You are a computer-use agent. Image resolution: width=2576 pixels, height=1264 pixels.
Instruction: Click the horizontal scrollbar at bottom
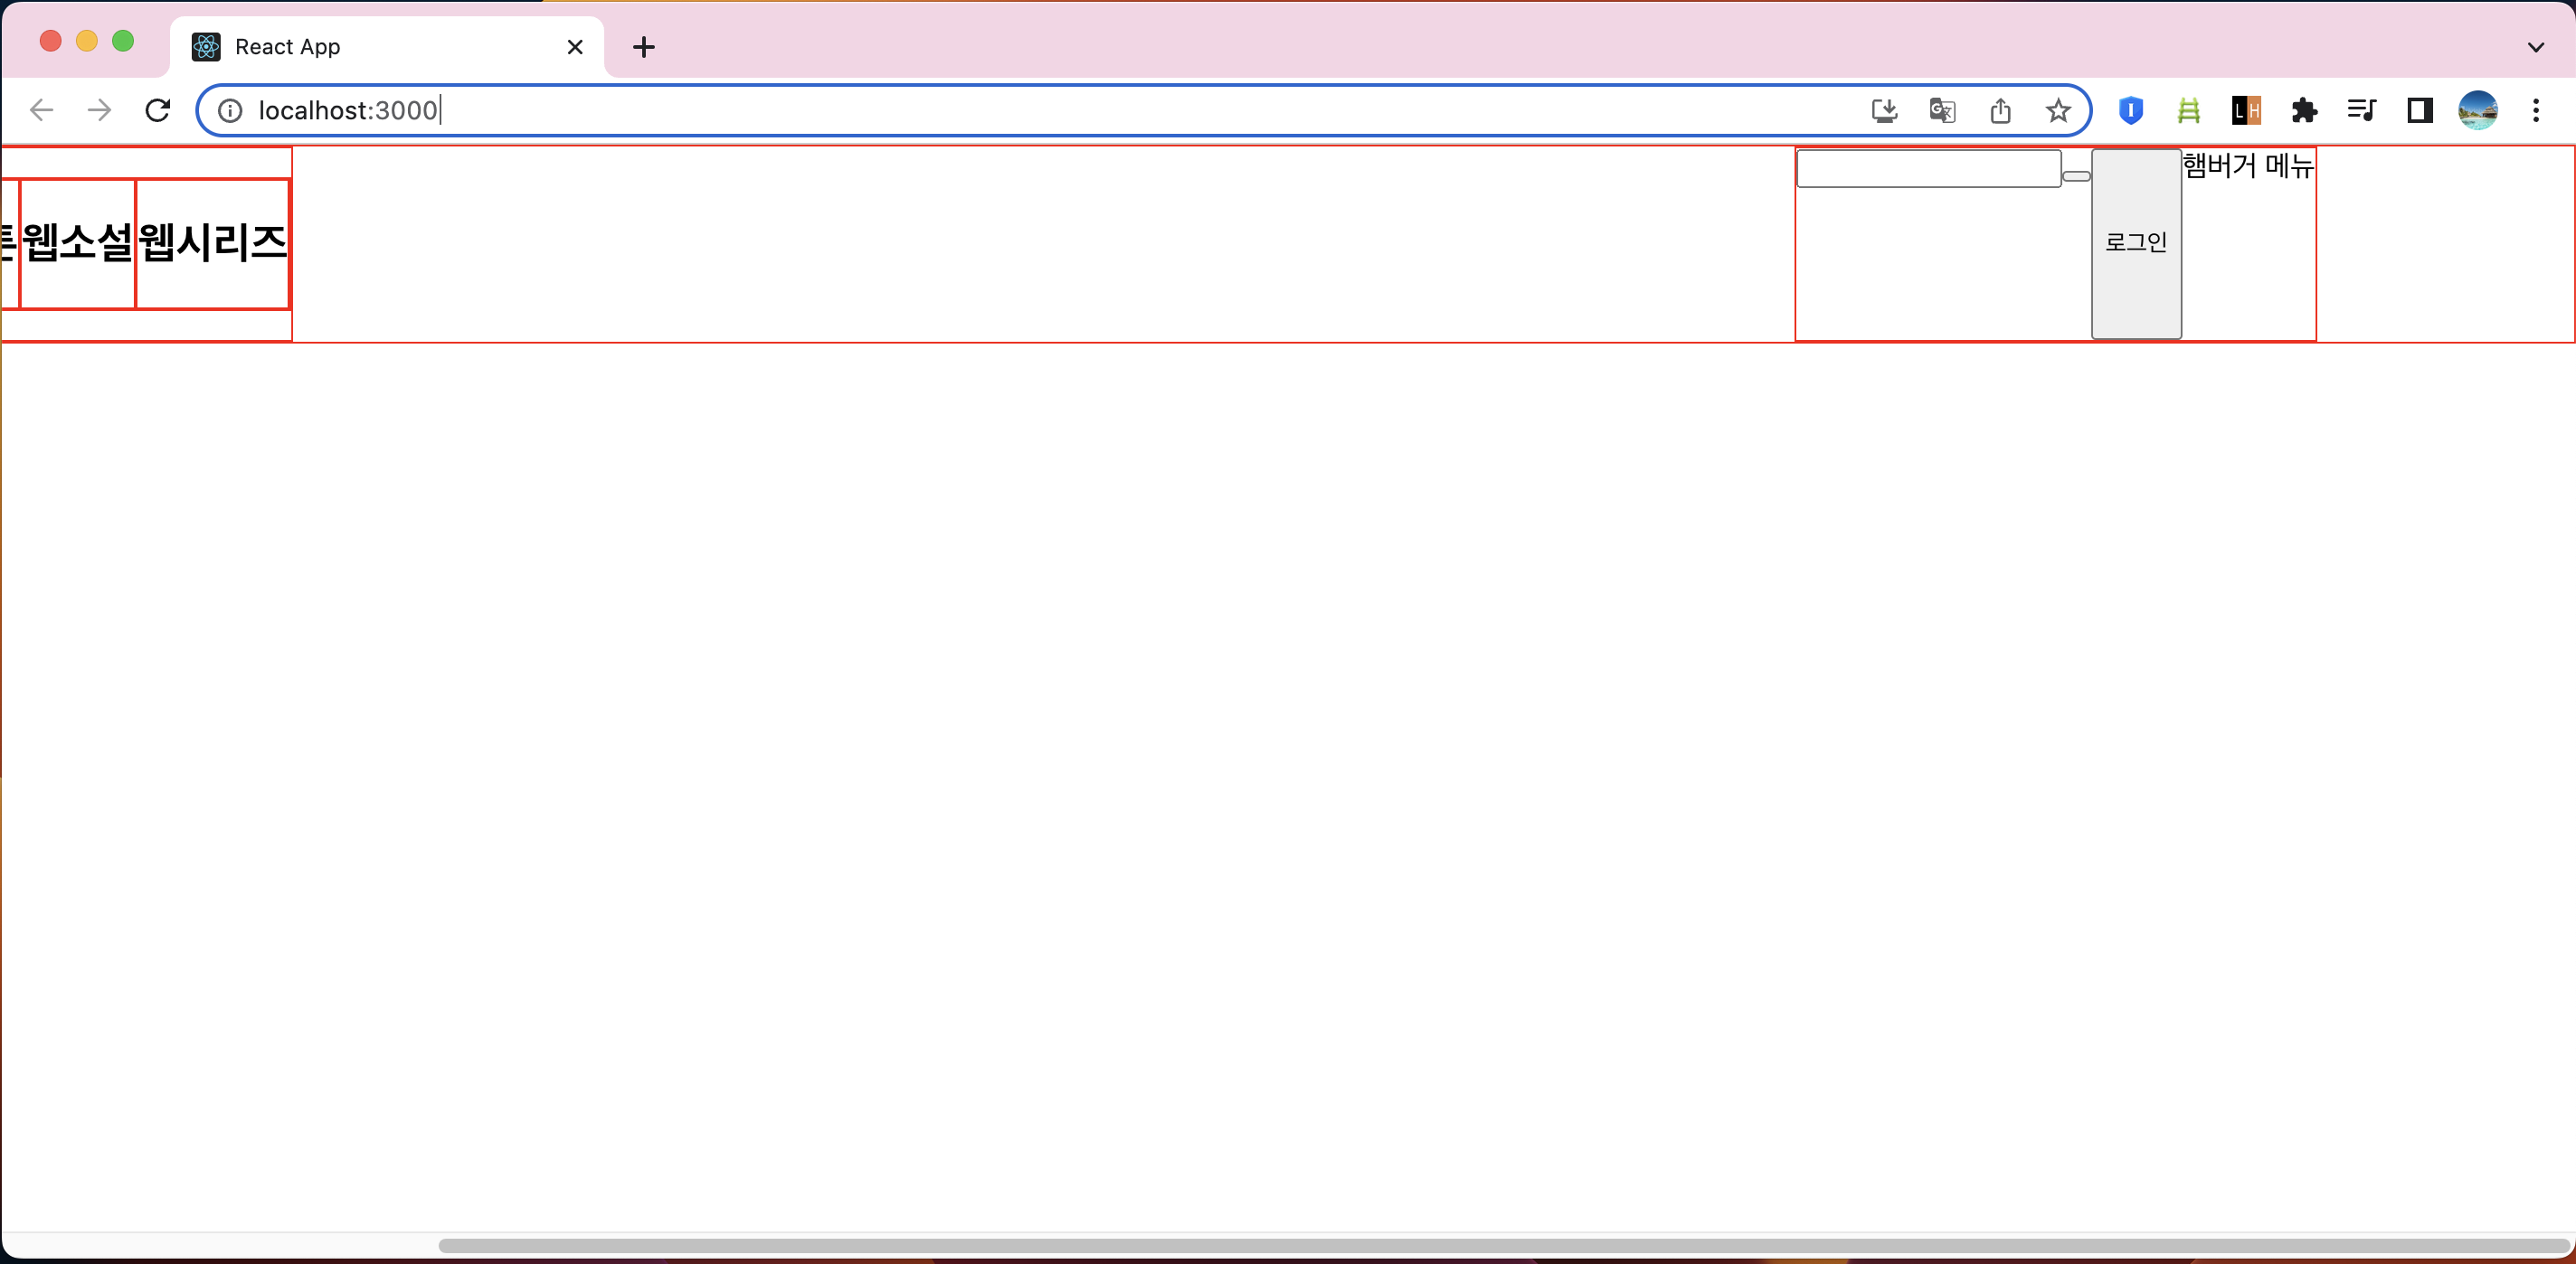click(x=1500, y=1245)
